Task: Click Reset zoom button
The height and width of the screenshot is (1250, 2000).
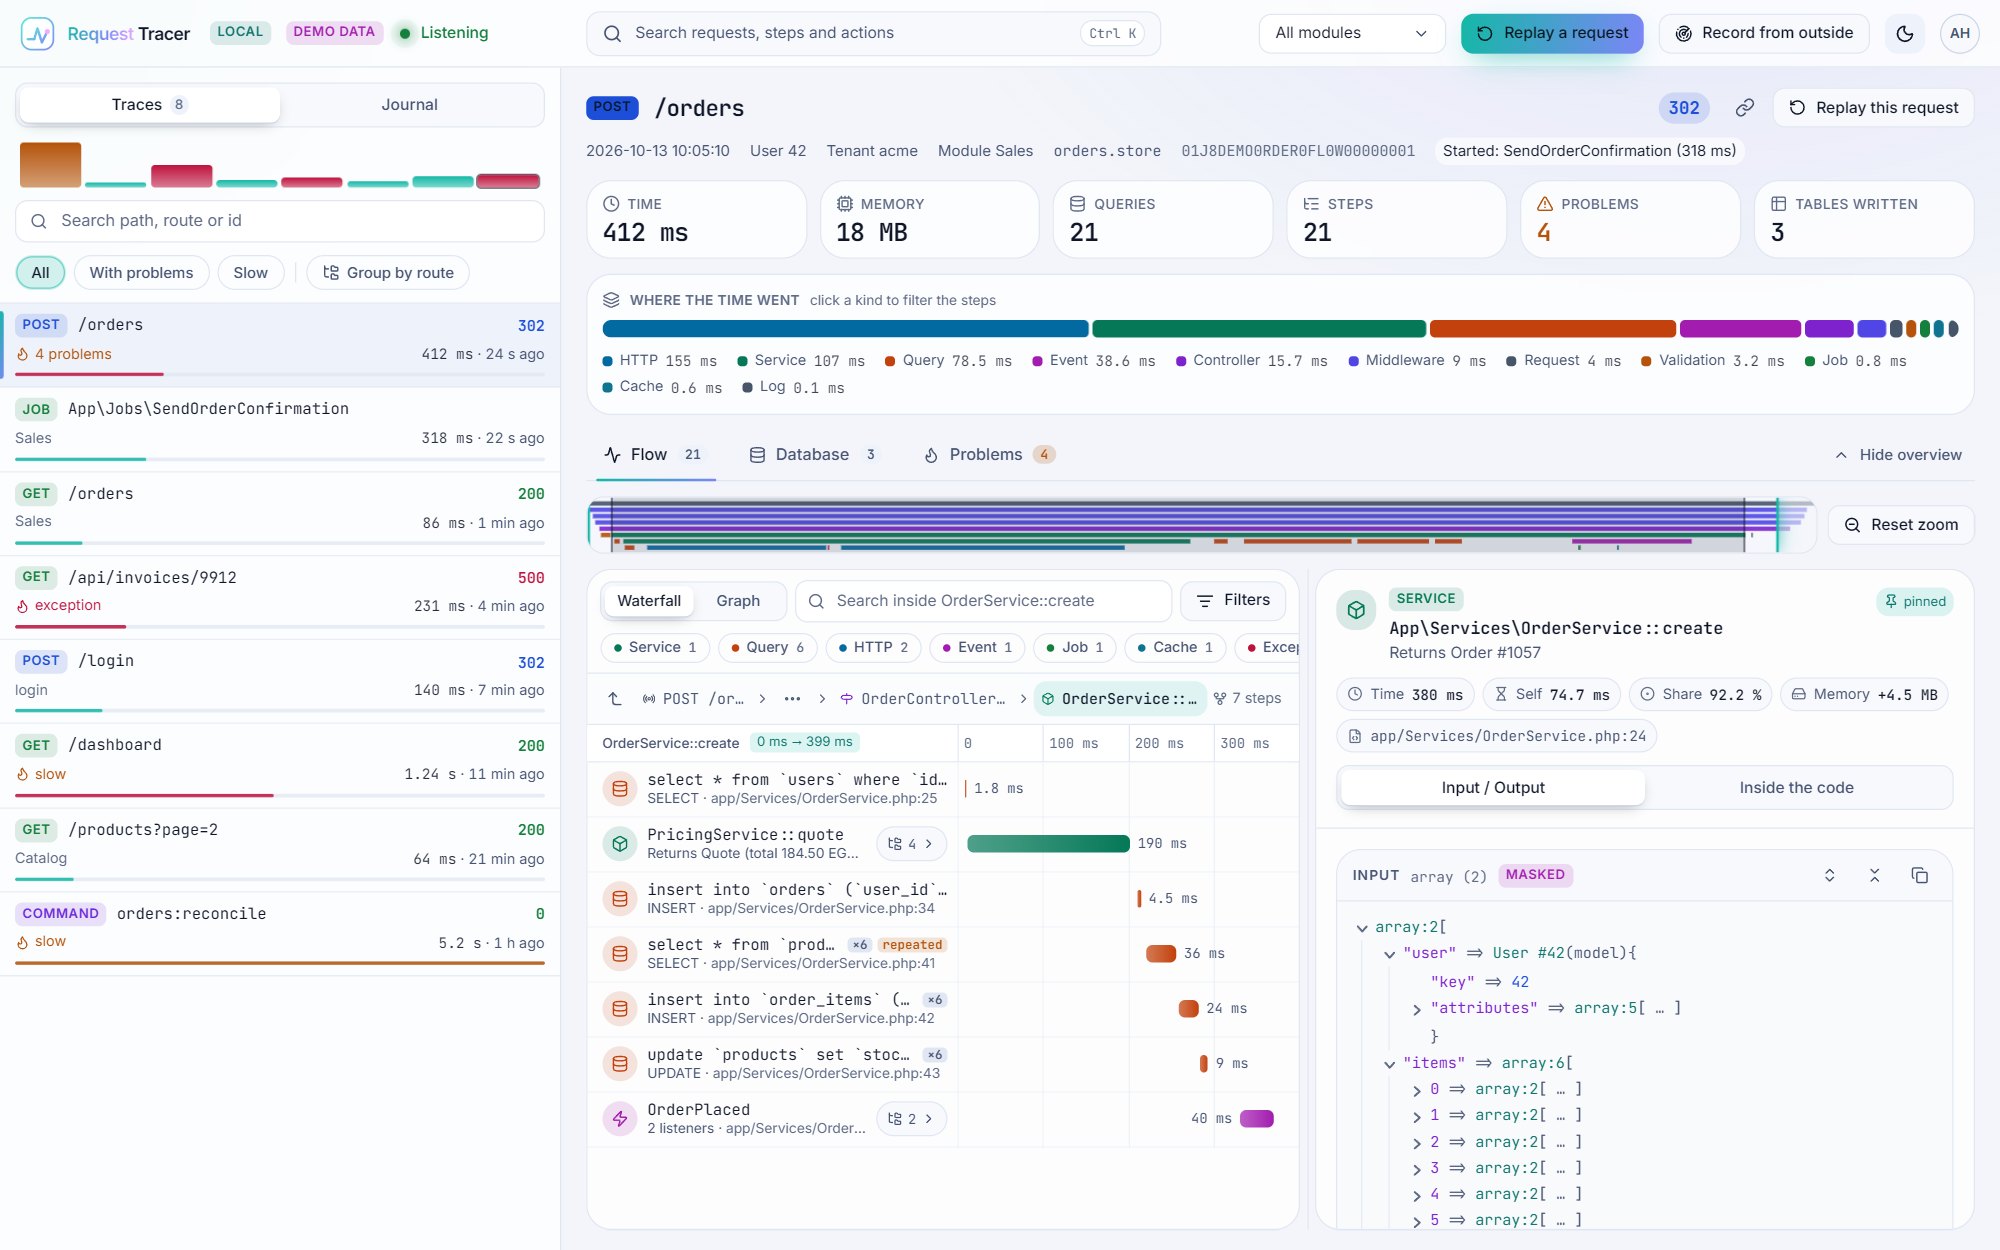Action: coord(1901,525)
